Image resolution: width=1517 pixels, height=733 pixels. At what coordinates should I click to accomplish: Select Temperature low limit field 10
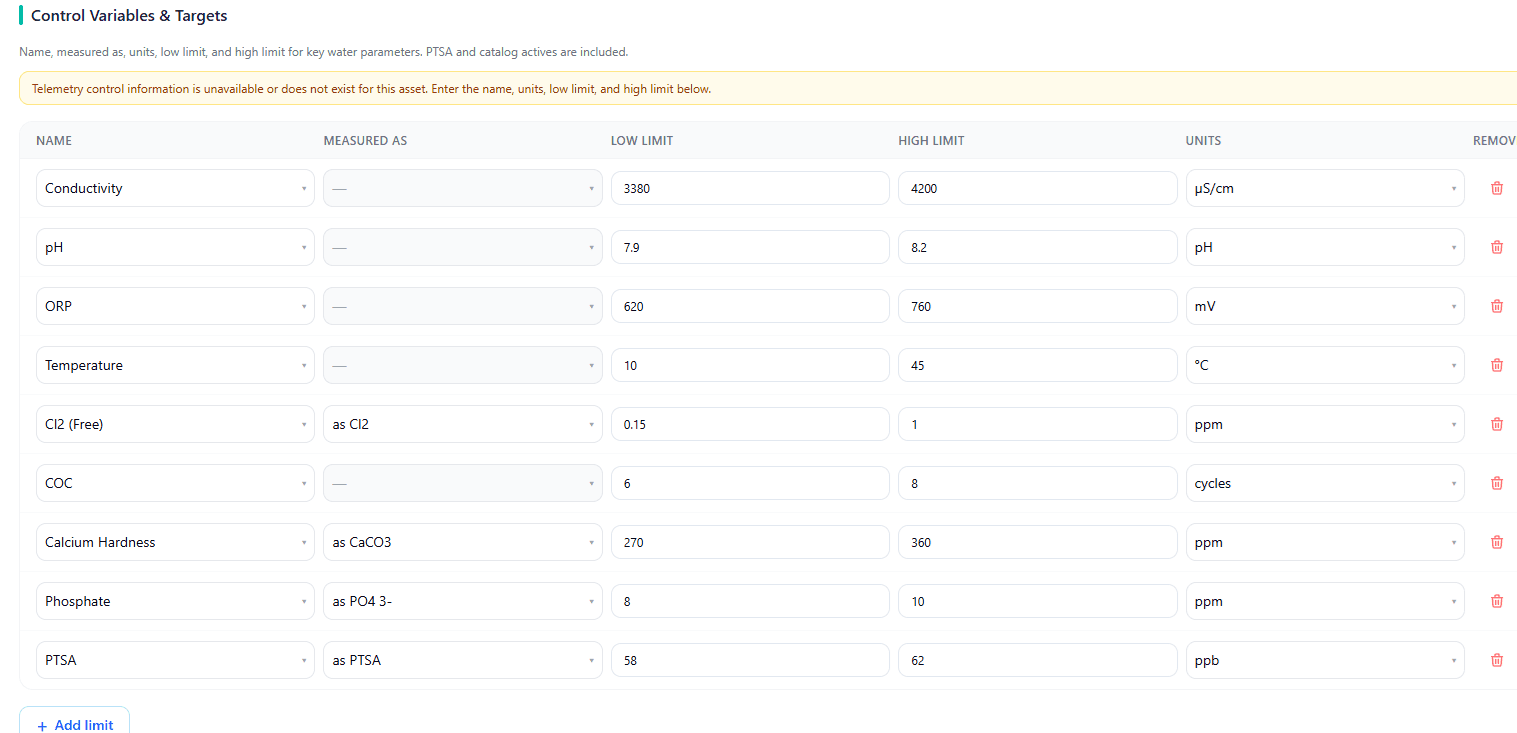tap(750, 365)
